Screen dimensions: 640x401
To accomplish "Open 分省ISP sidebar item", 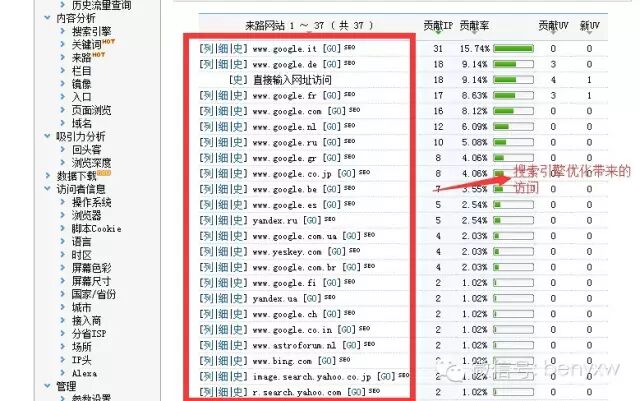I will (x=89, y=334).
